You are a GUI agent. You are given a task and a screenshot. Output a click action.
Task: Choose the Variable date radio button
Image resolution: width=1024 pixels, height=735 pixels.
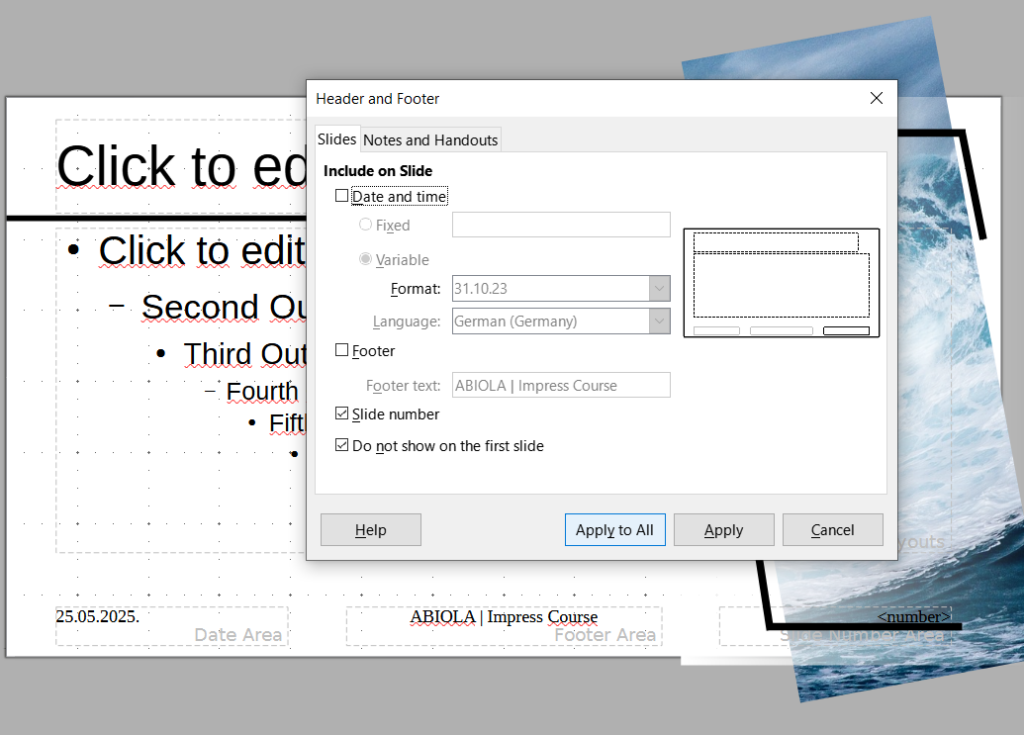[x=366, y=260]
